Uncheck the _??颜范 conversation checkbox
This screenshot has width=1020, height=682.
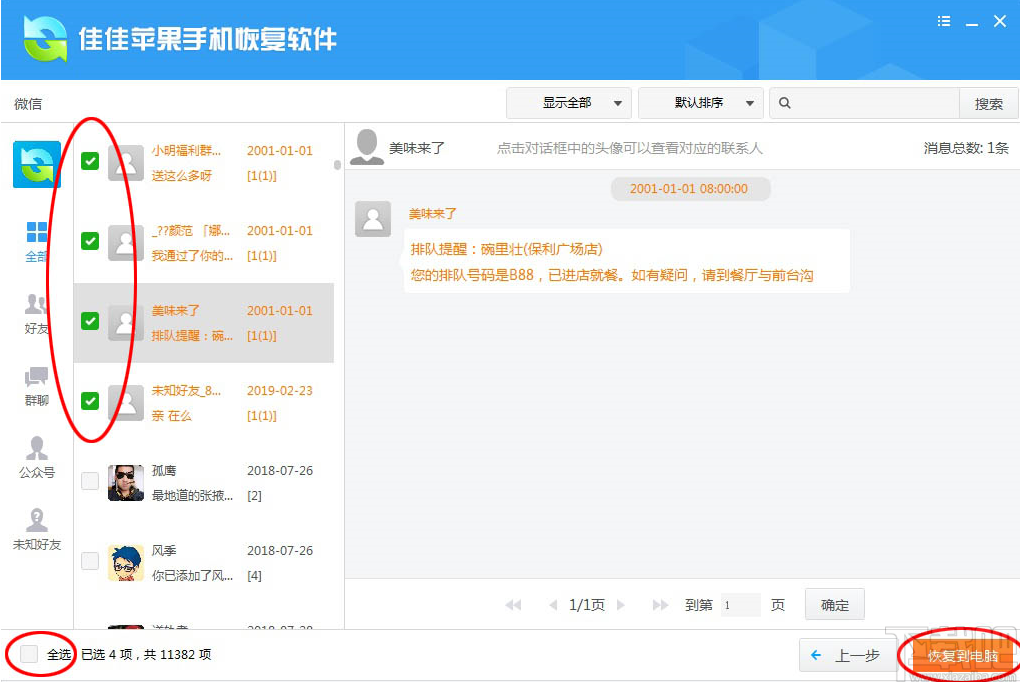(90, 241)
